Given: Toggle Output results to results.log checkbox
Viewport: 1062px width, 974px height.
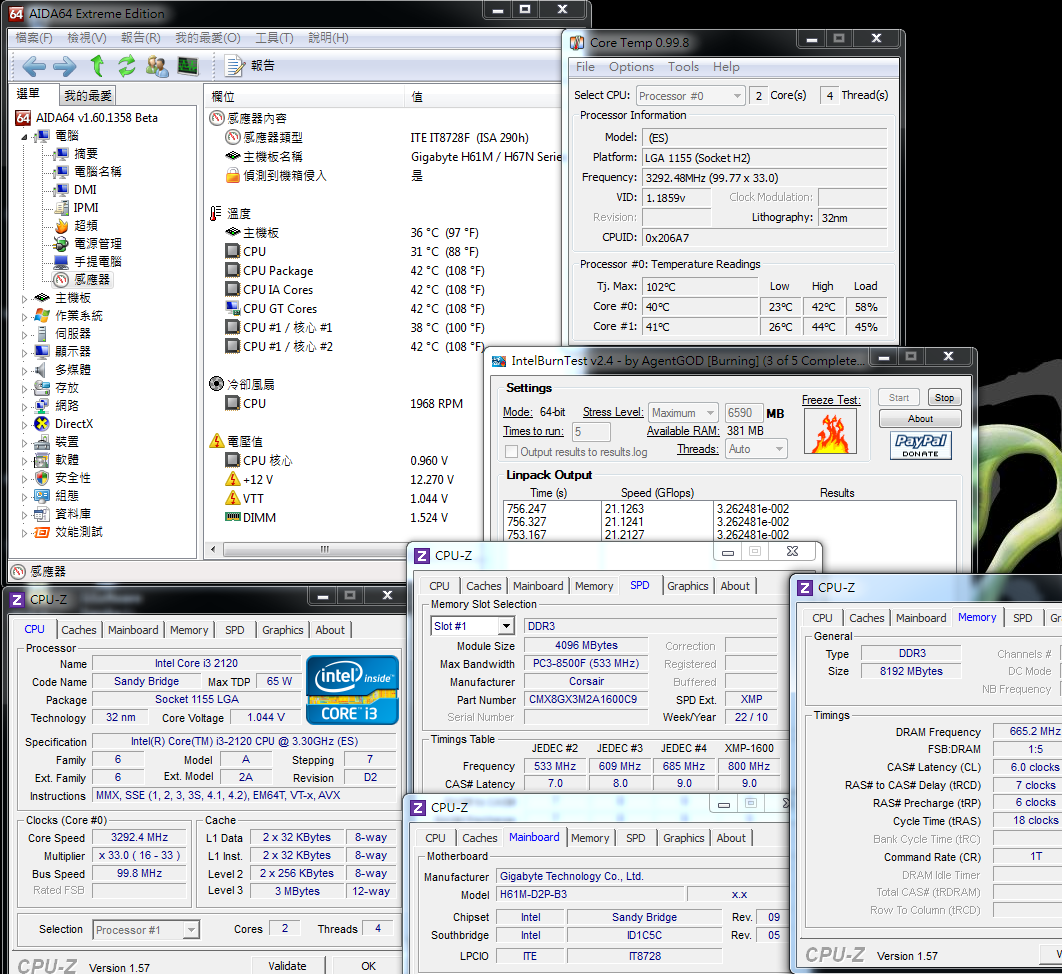Looking at the screenshot, I should pyautogui.click(x=511, y=452).
